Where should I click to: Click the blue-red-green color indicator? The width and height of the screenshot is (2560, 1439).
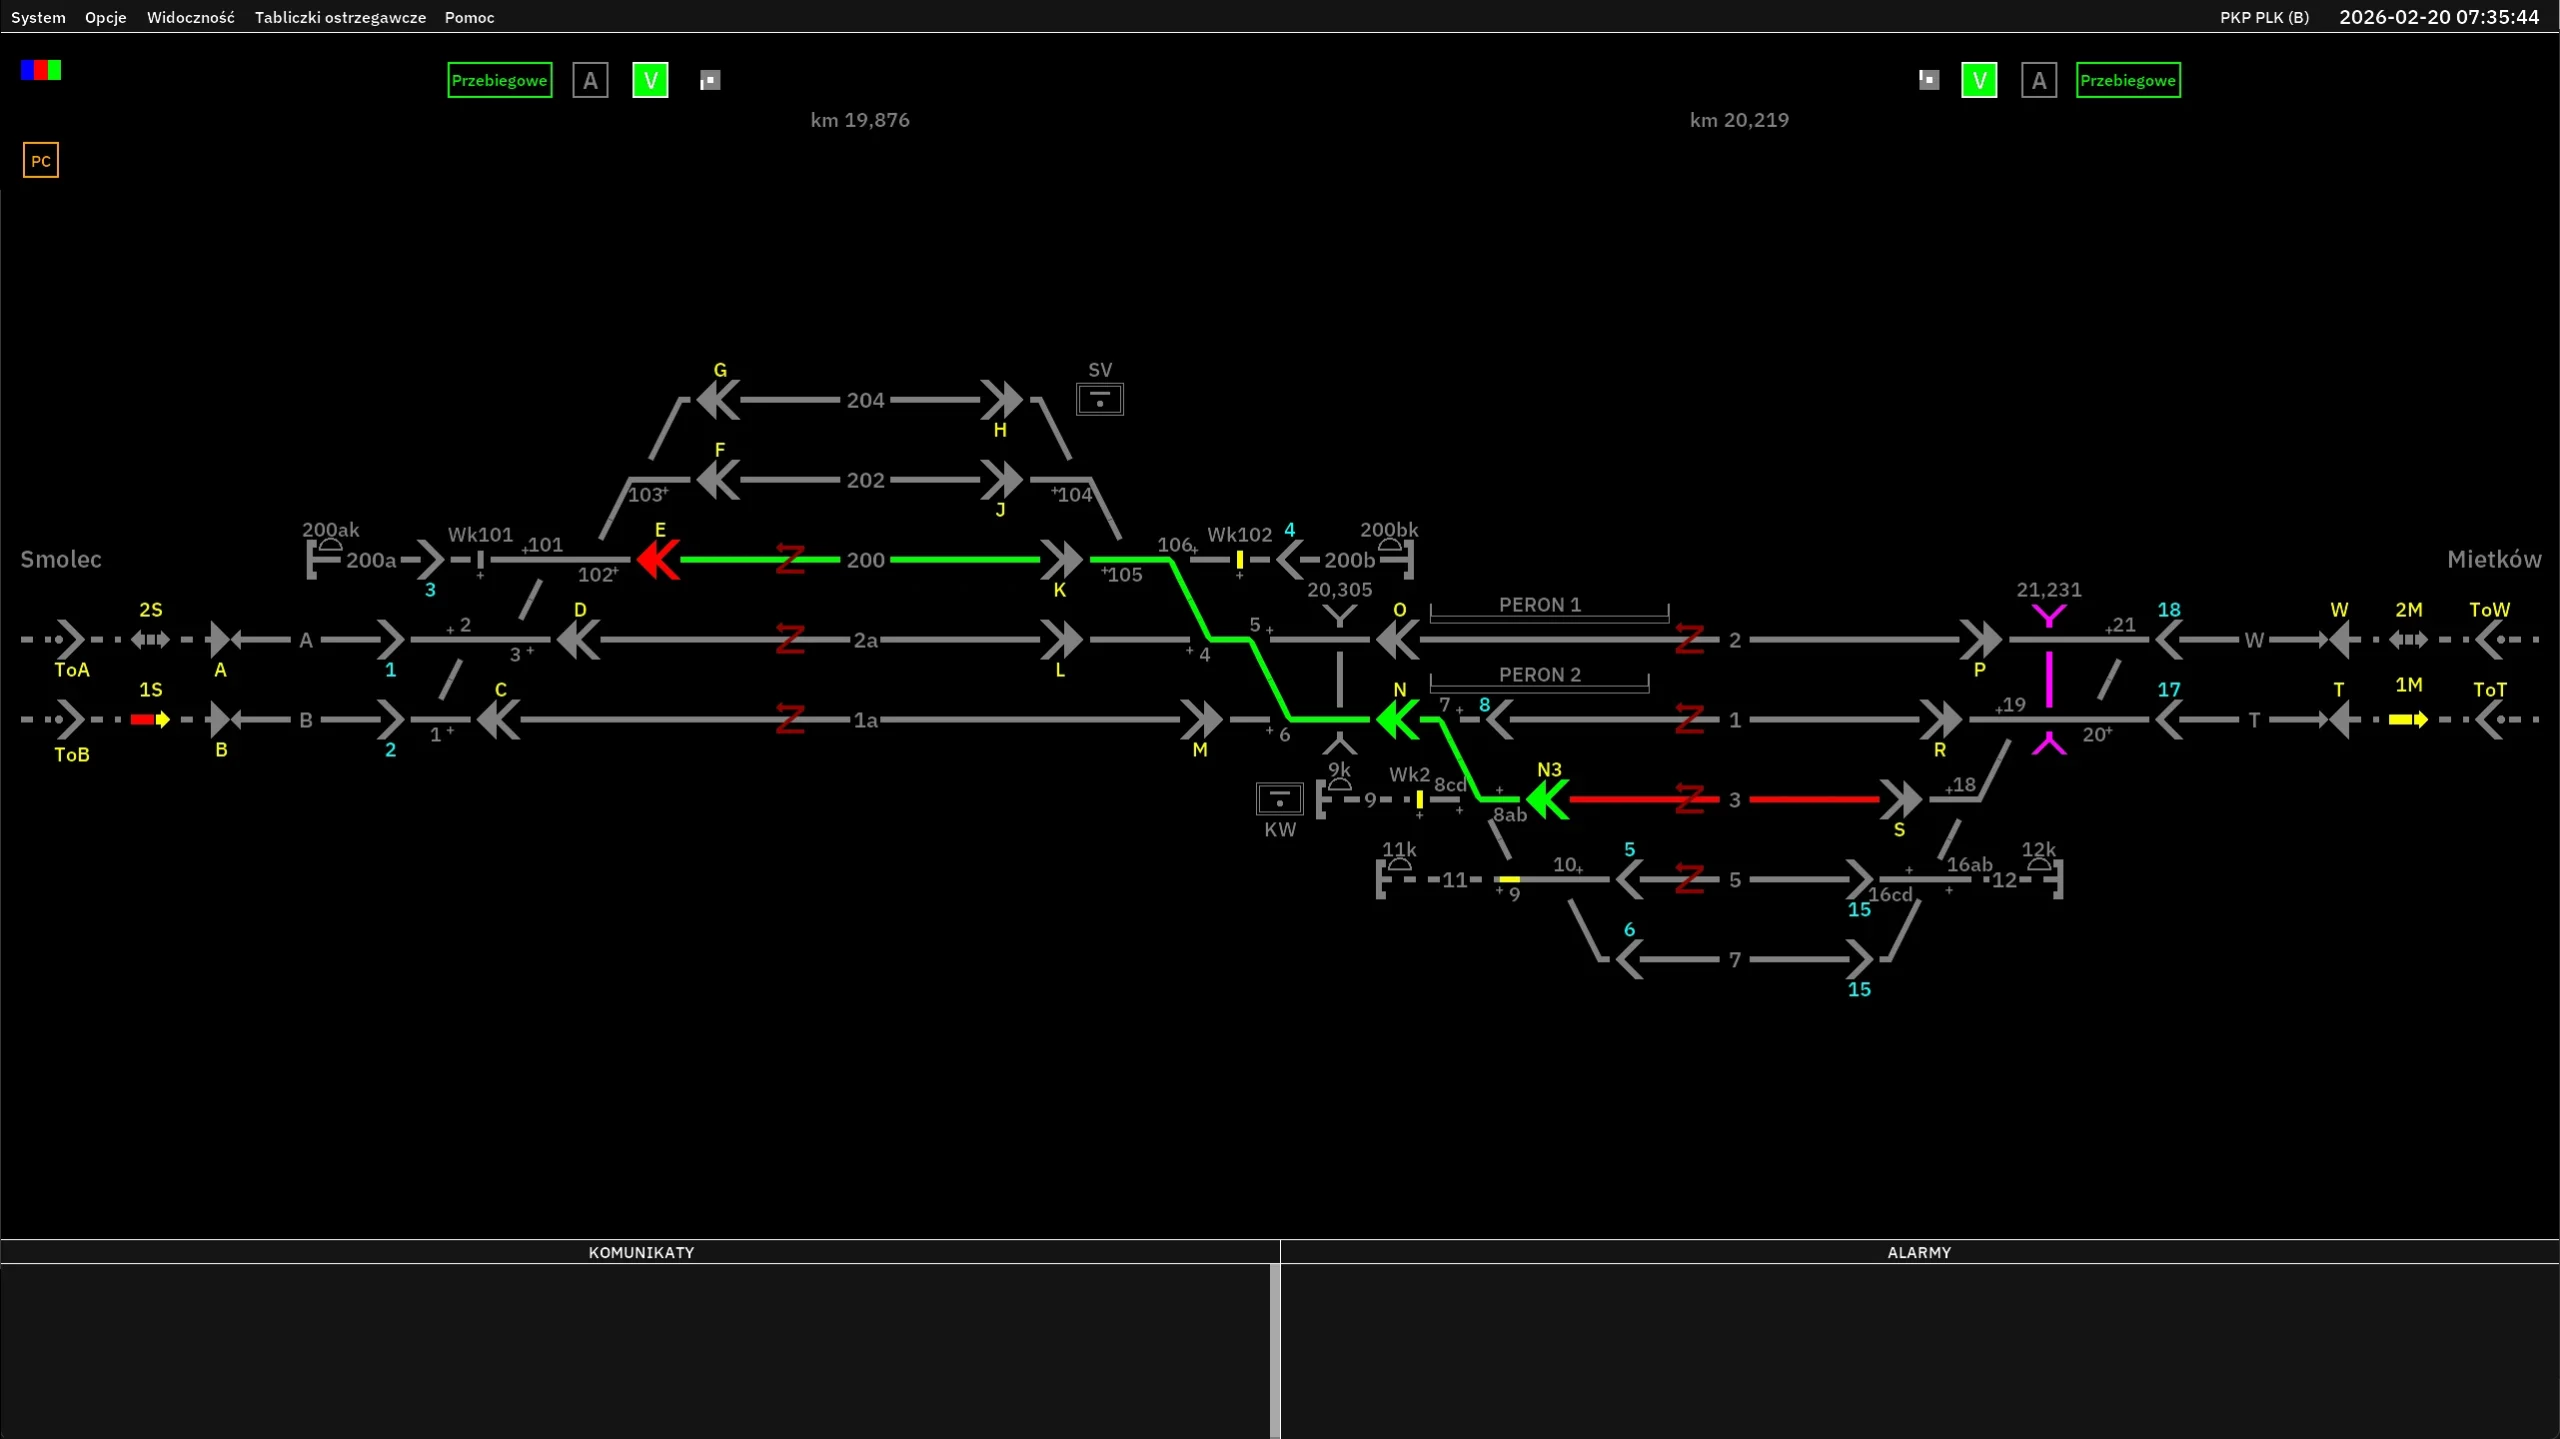[41, 70]
